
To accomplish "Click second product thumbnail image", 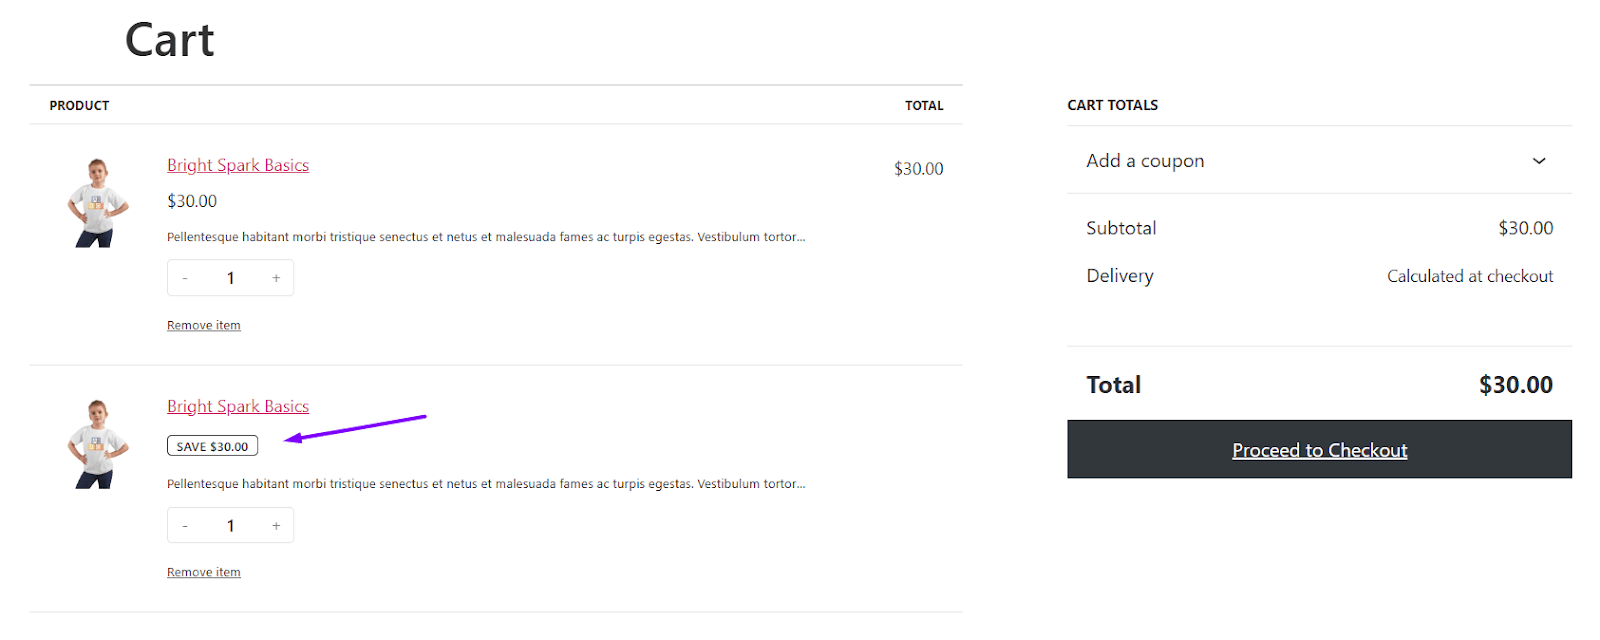I will click(97, 444).
